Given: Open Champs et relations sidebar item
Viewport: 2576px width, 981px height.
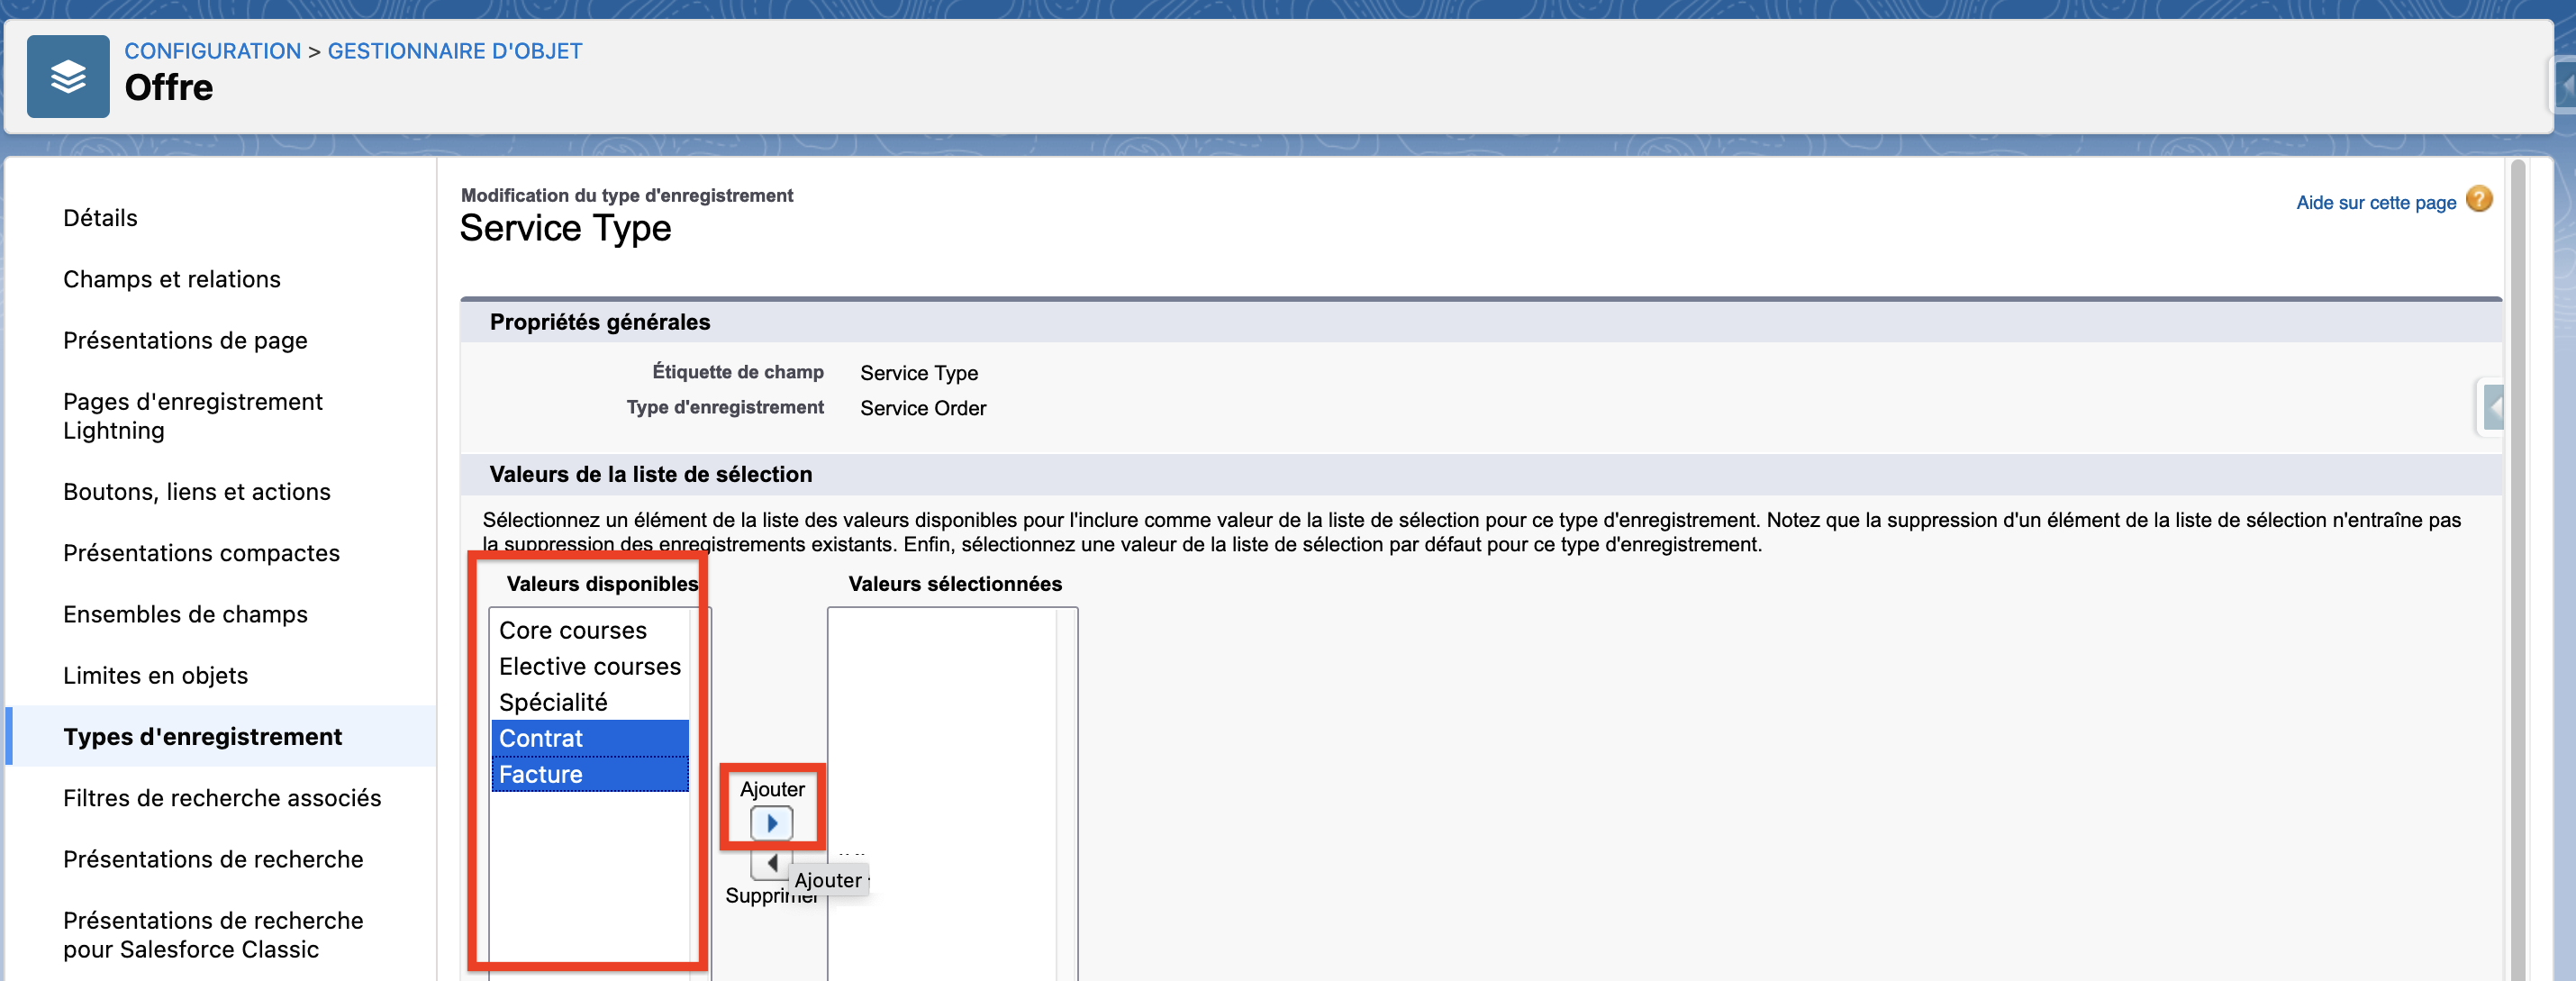Looking at the screenshot, I should pos(172,279).
